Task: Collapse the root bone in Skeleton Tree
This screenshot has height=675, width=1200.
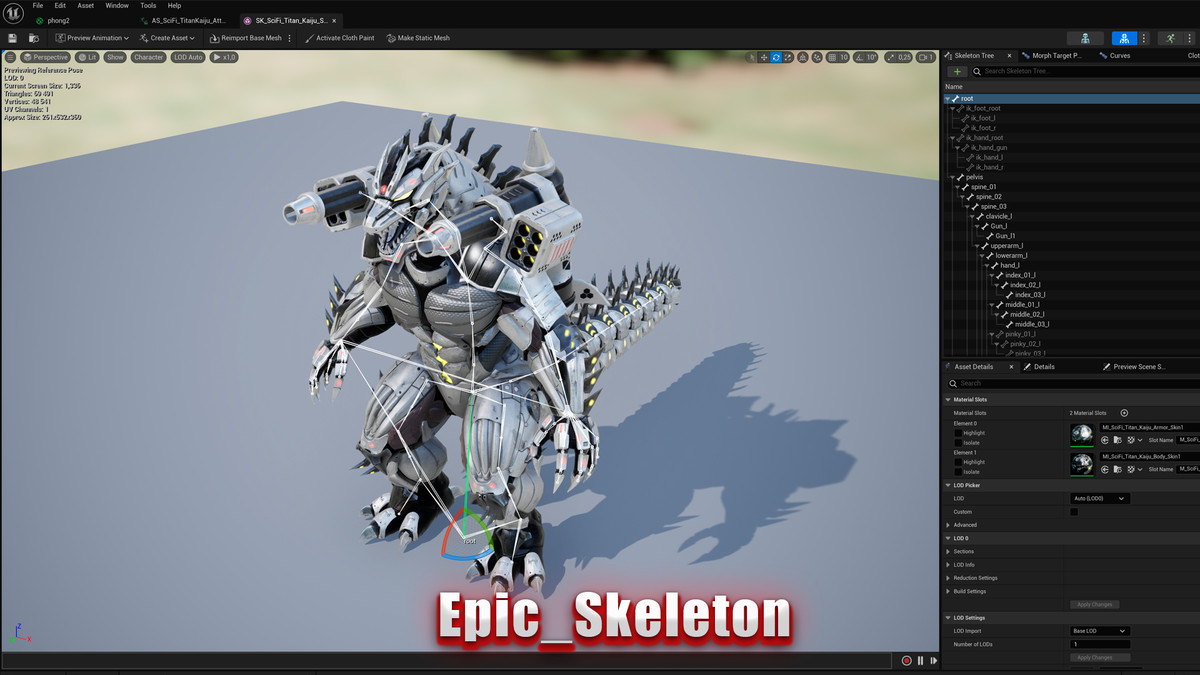Action: [x=948, y=99]
